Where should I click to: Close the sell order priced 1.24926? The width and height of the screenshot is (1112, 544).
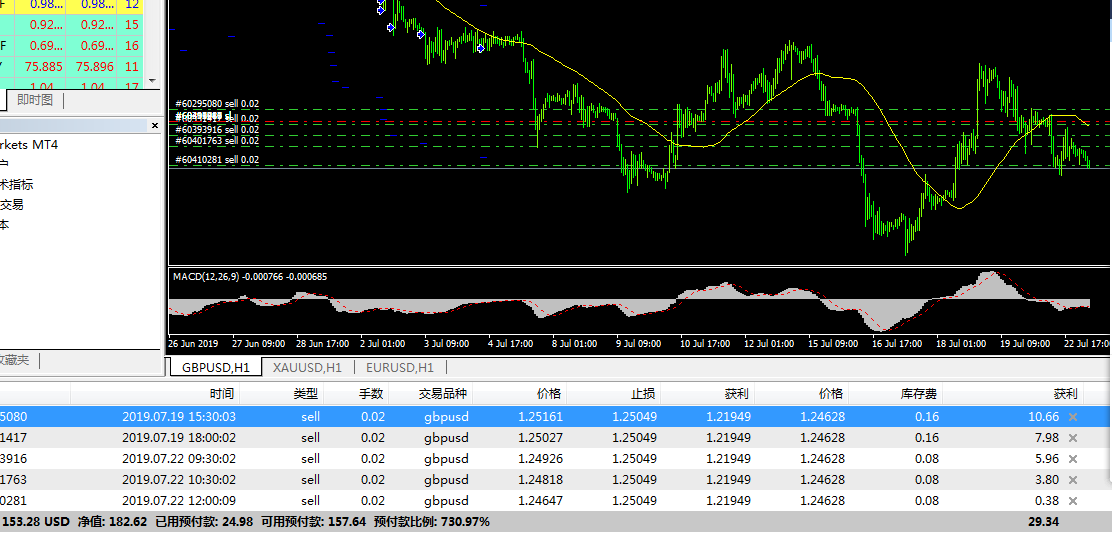[1073, 459]
